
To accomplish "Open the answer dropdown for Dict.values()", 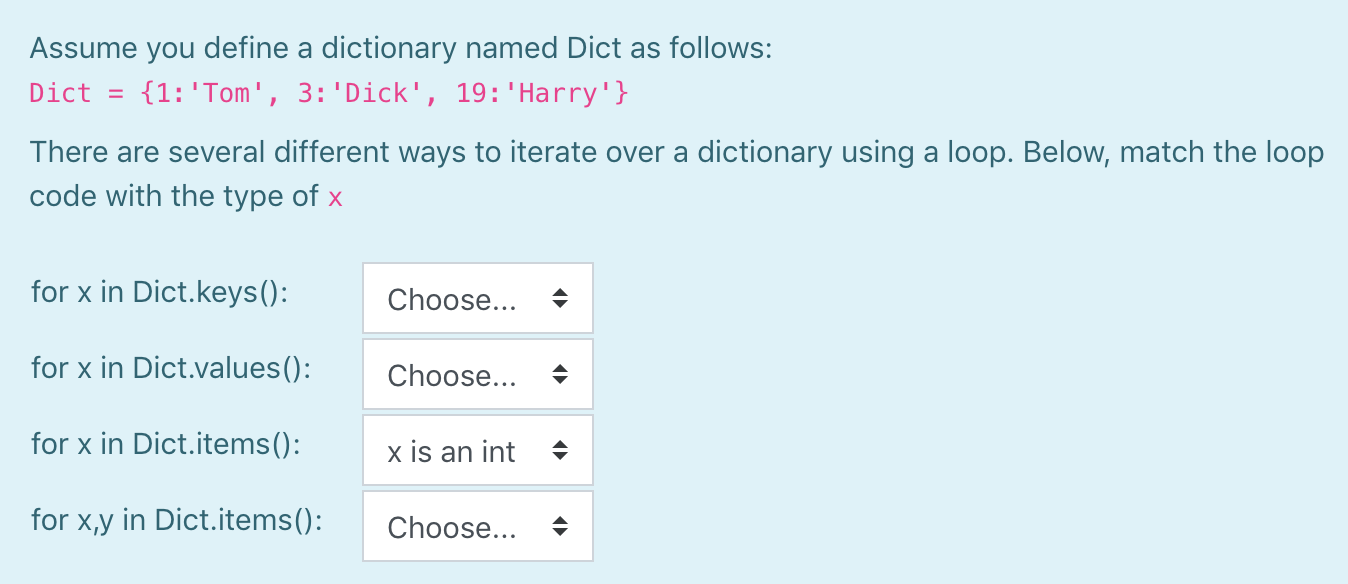I will [x=477, y=374].
